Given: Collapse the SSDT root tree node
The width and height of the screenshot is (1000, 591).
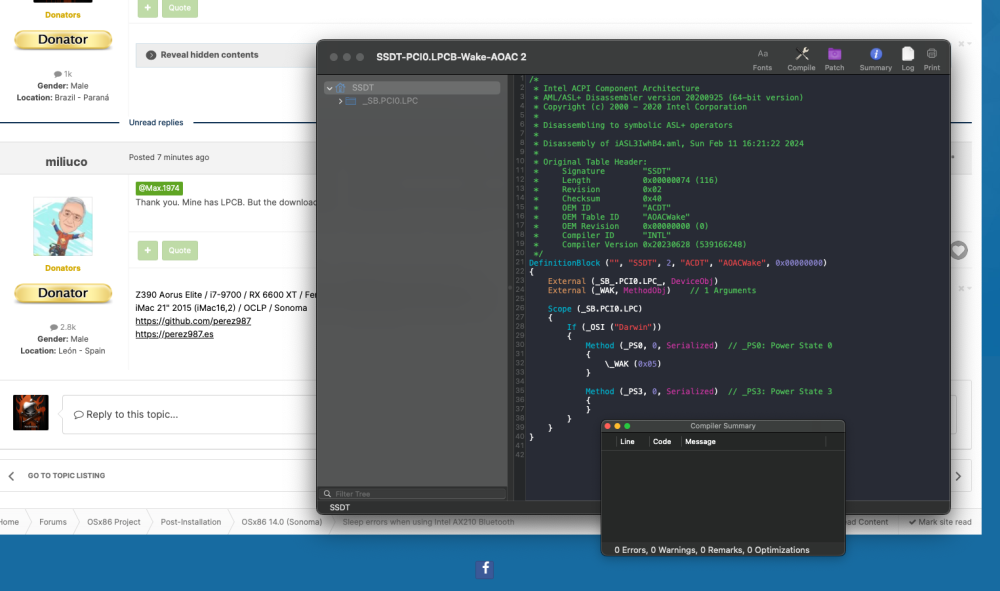Looking at the screenshot, I should point(330,88).
